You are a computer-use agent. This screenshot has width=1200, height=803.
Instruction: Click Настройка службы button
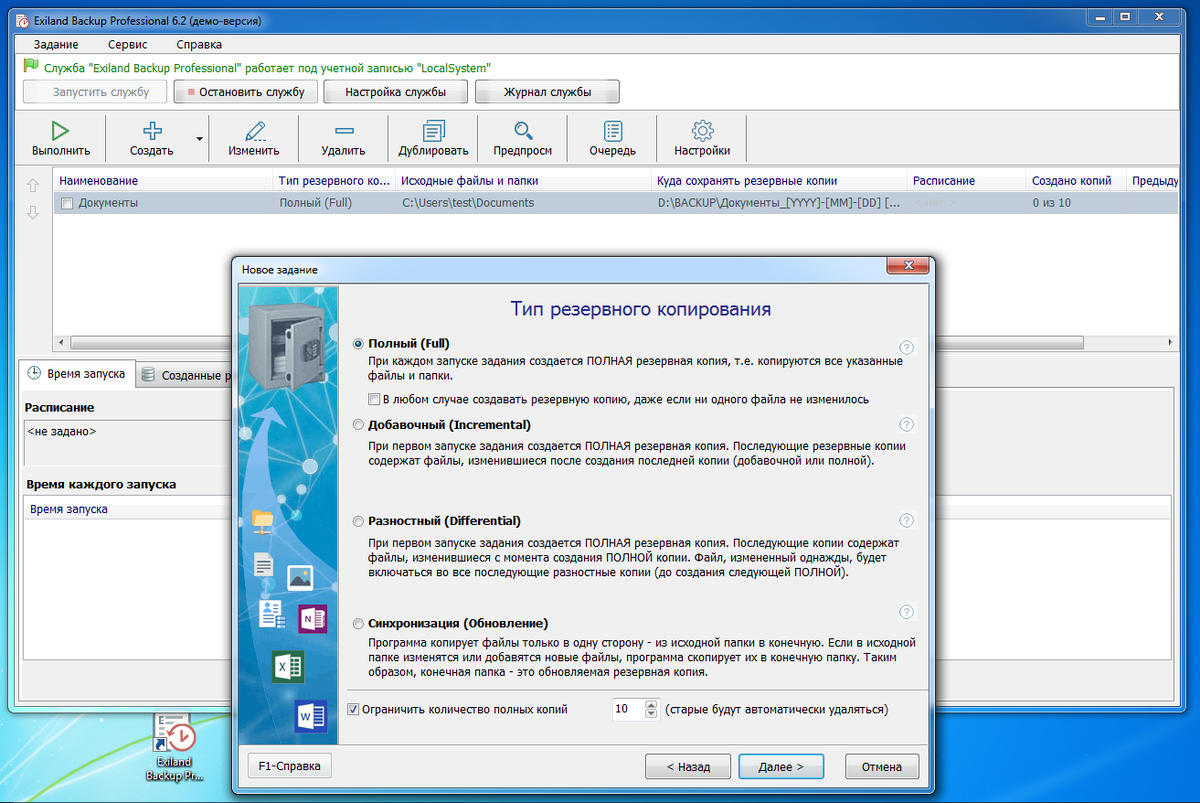(395, 92)
